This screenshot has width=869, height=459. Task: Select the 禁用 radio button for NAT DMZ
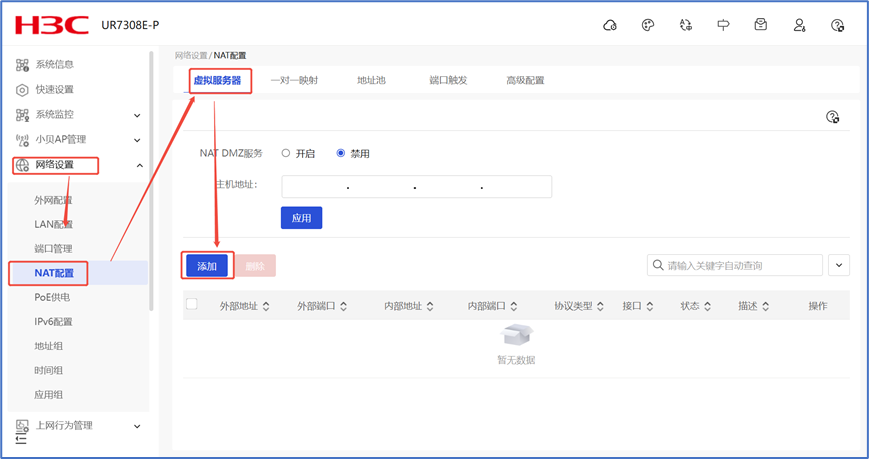pos(341,153)
